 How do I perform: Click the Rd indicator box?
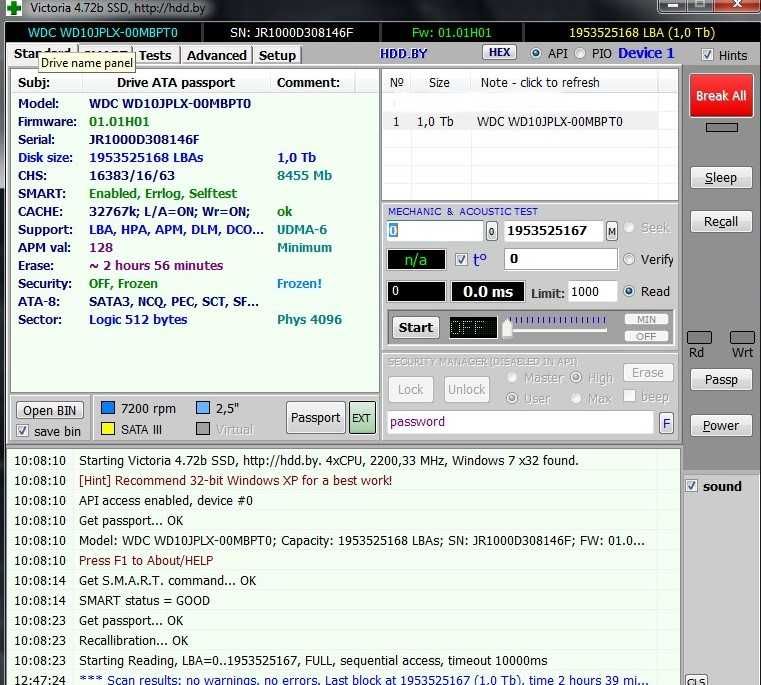pos(699,338)
